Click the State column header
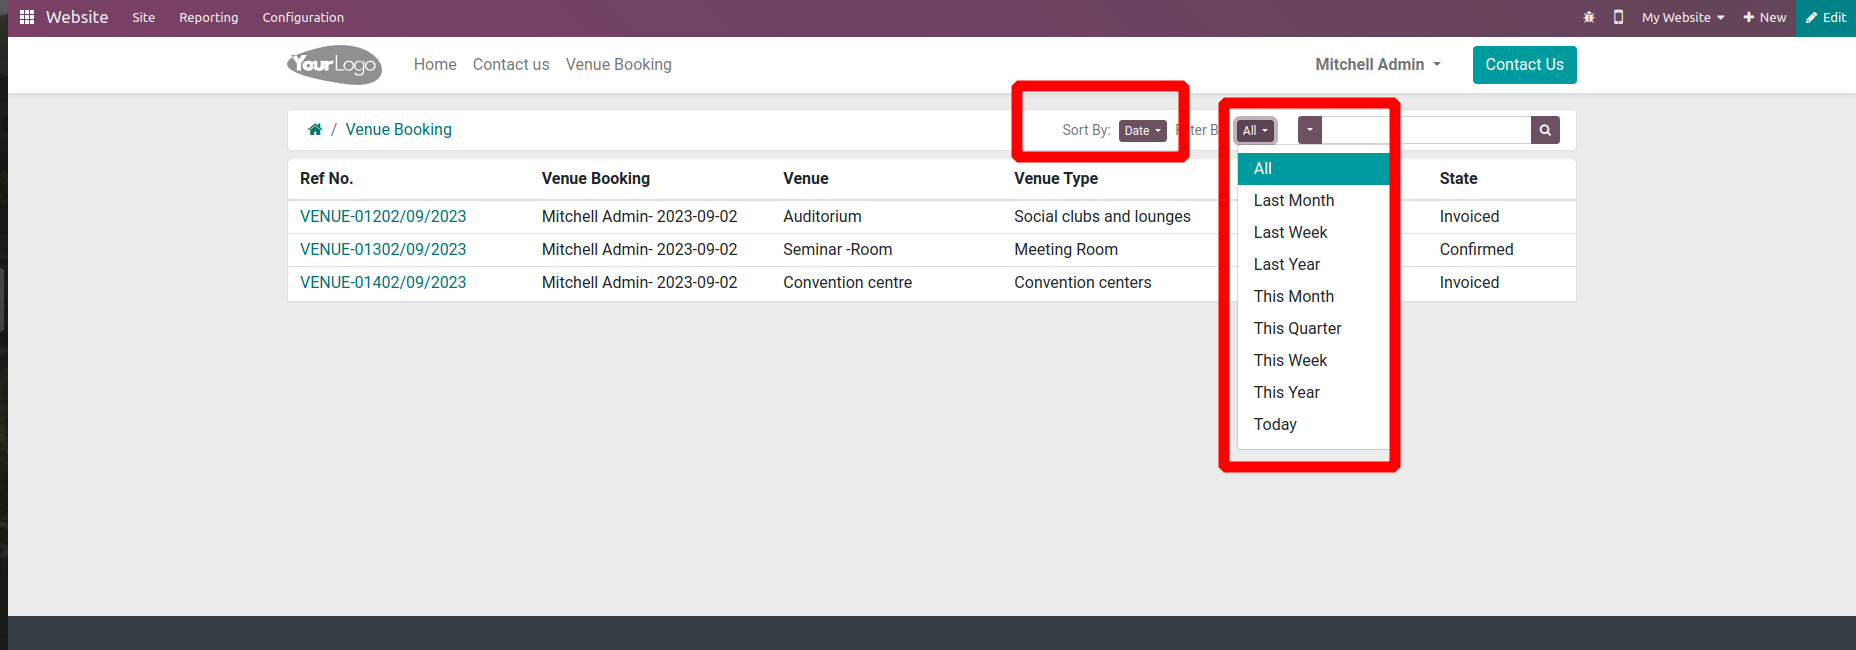1856x650 pixels. (1459, 178)
